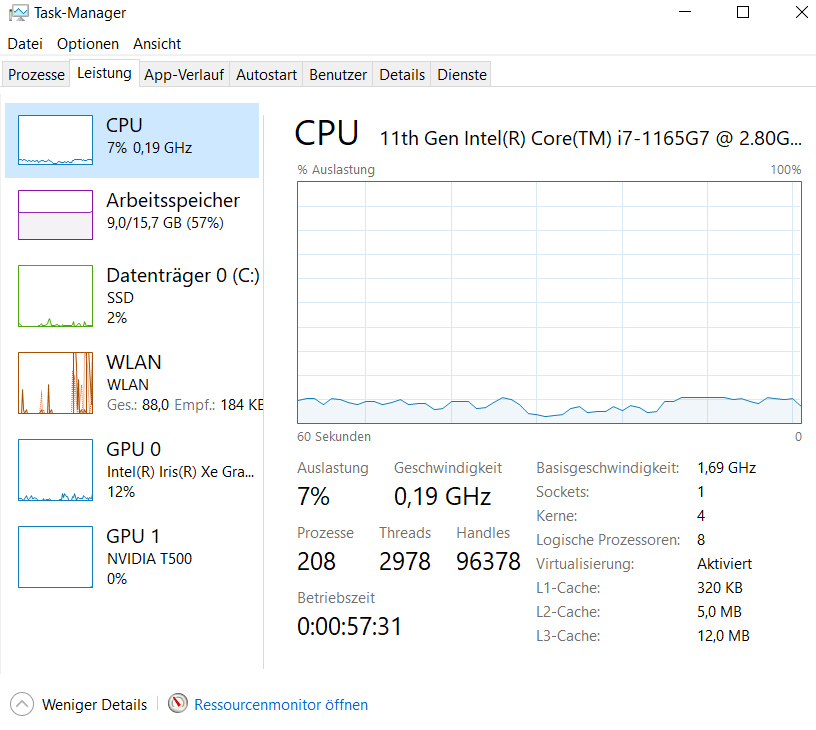
Task: Switch to the Details tab
Action: (402, 75)
